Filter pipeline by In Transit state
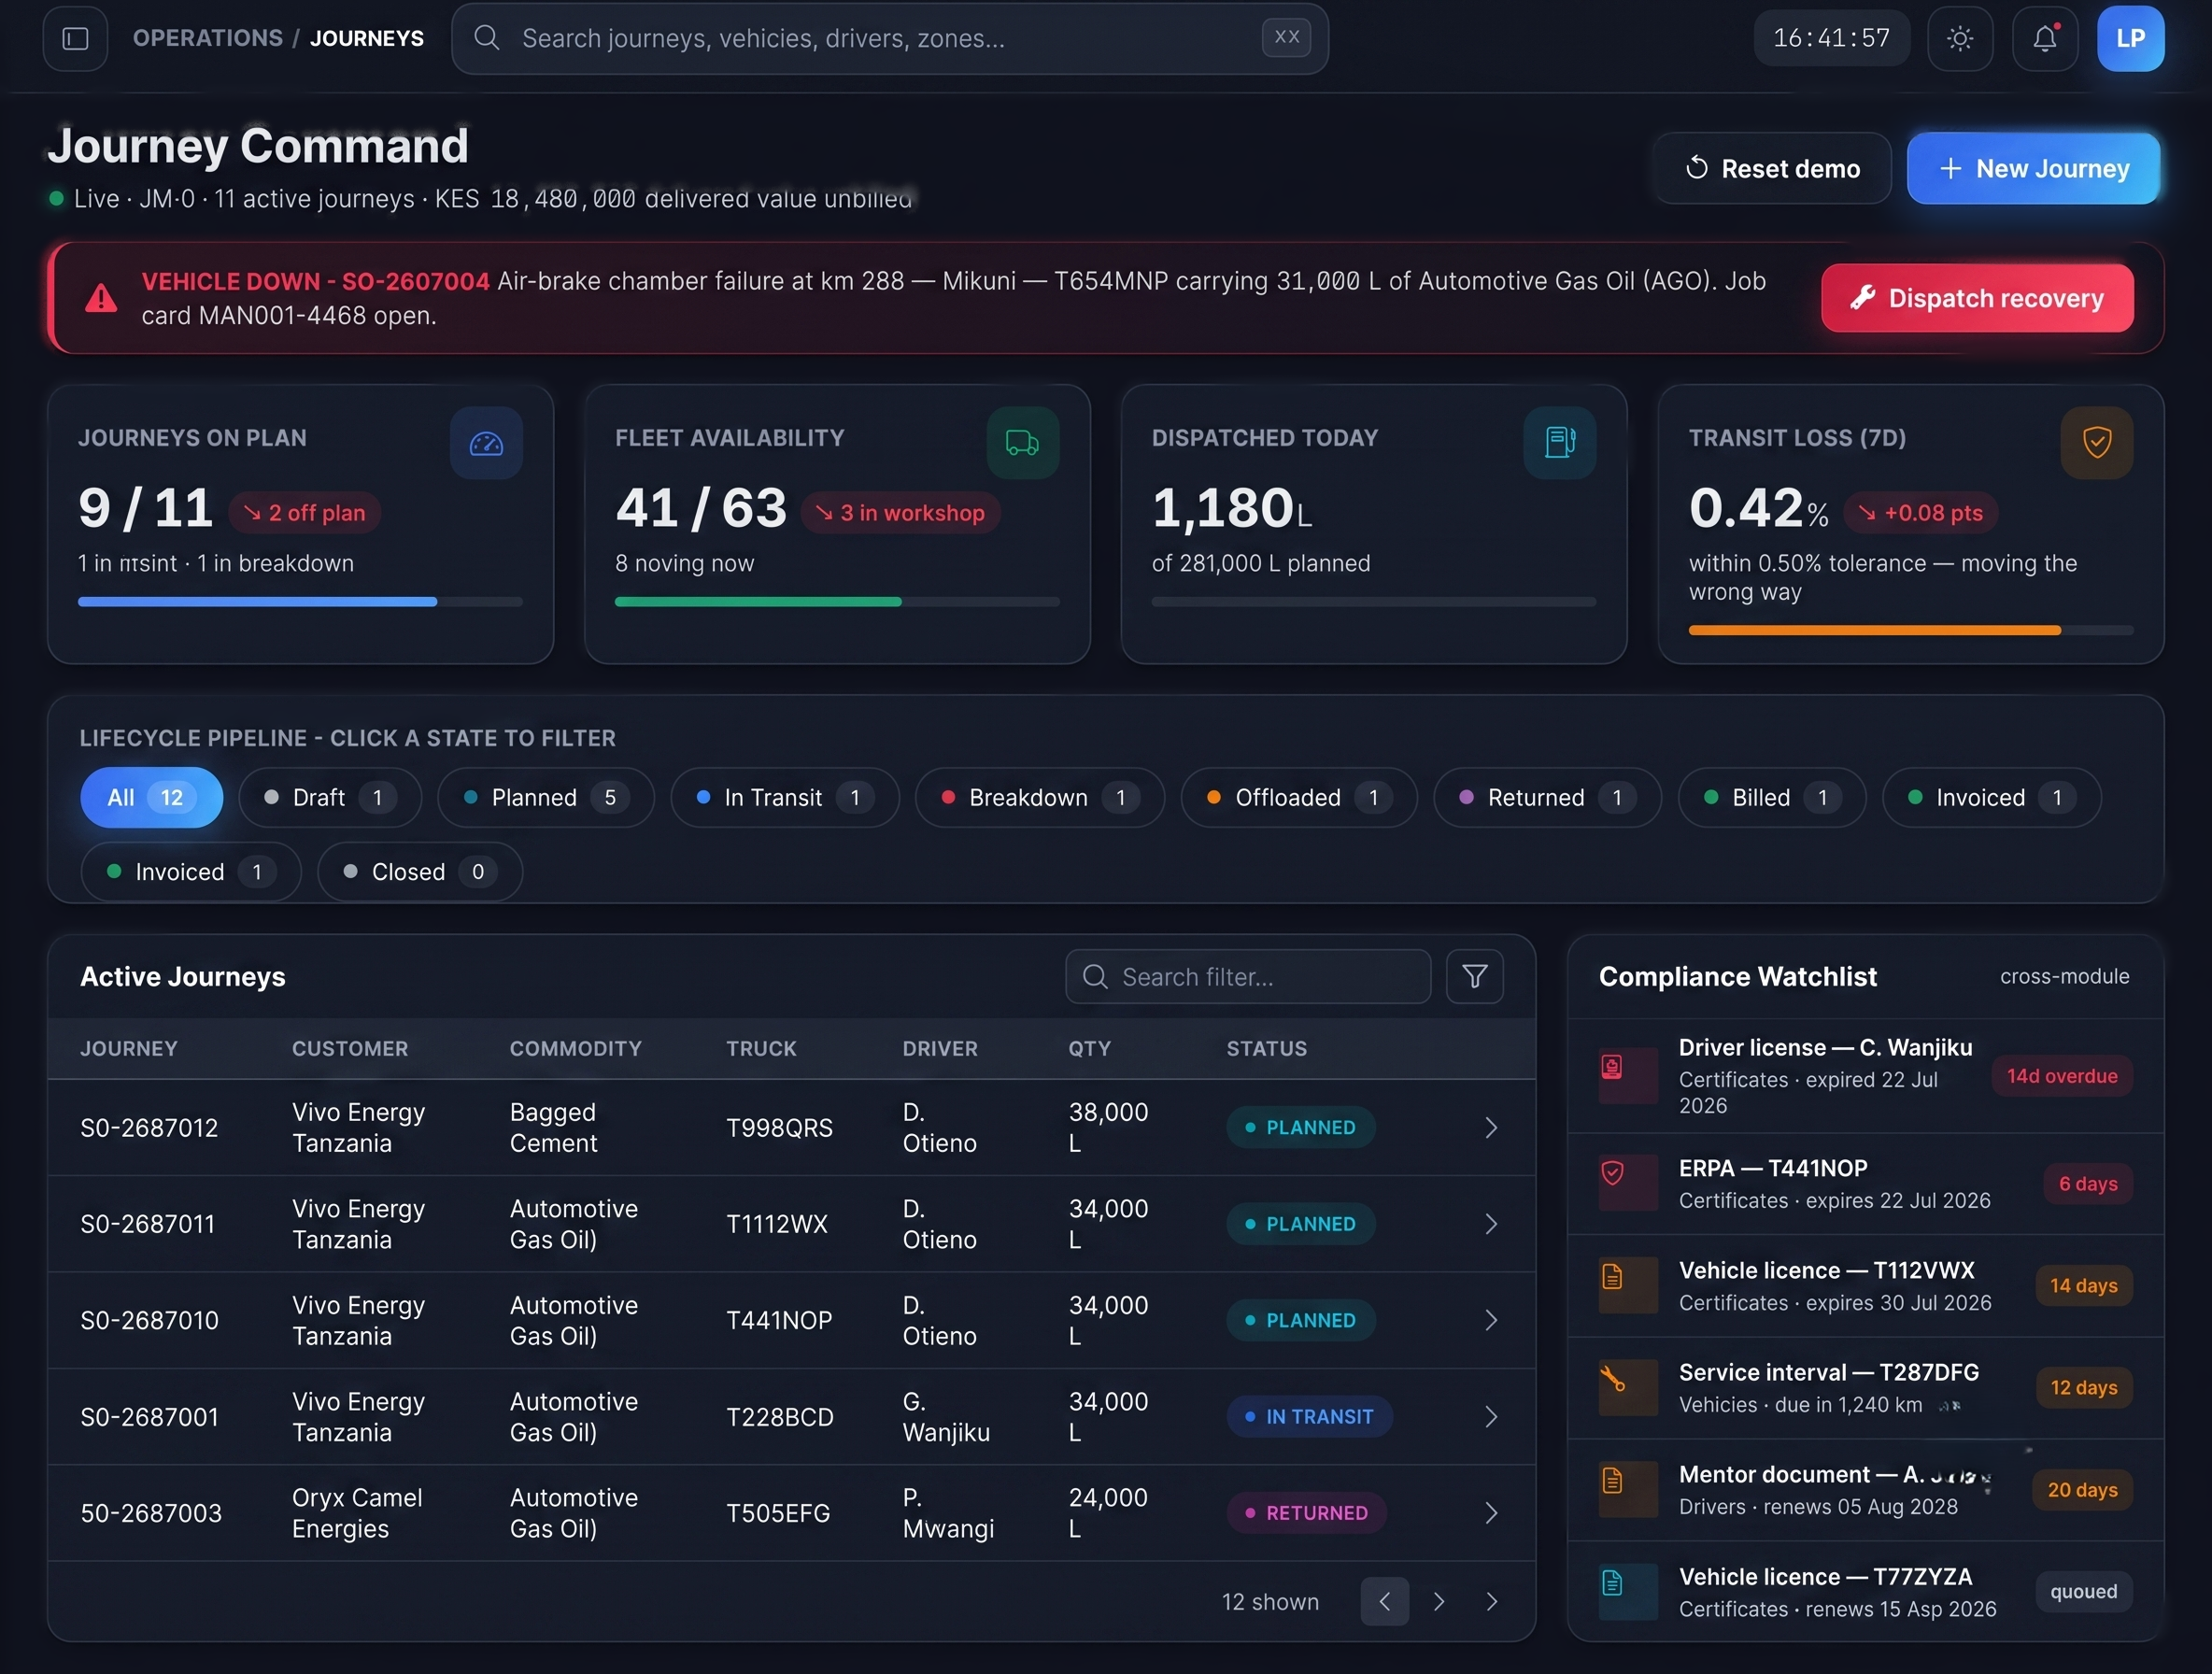 click(x=785, y=797)
